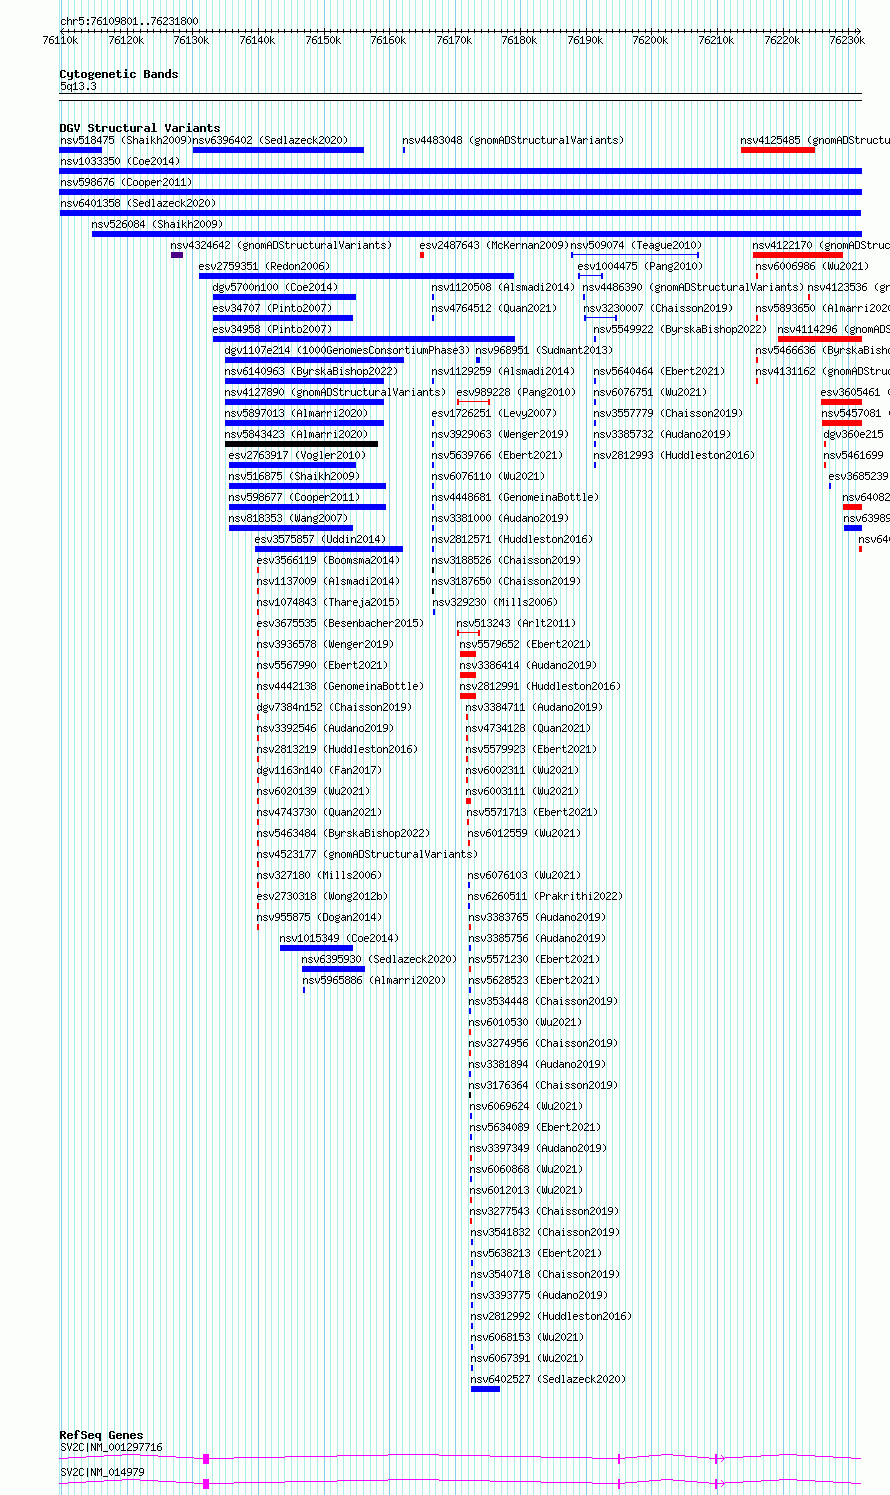The image size is (890, 1495).
Task: Open nsv955875 (Dogan2014) variant
Action: pyautogui.click(x=319, y=918)
